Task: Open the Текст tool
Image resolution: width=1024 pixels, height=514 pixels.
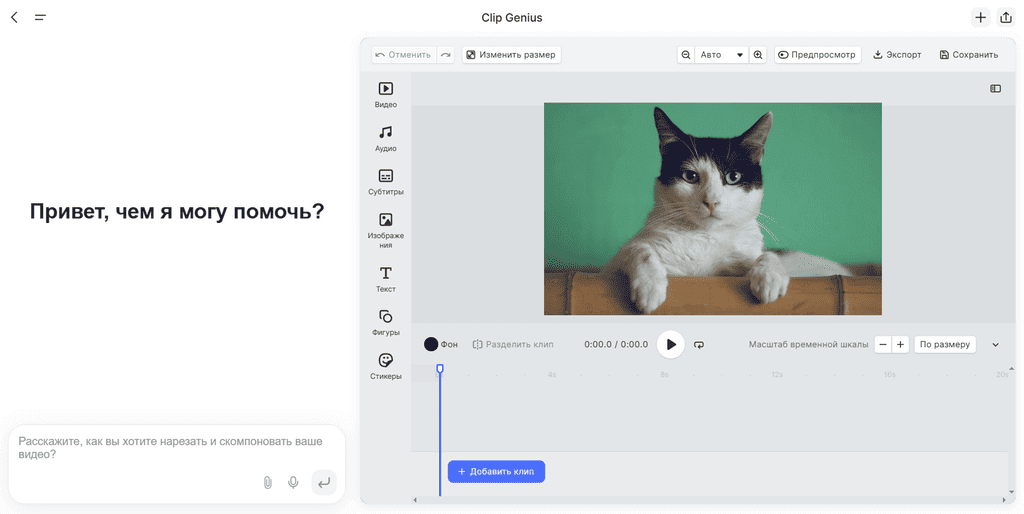Action: pos(385,279)
